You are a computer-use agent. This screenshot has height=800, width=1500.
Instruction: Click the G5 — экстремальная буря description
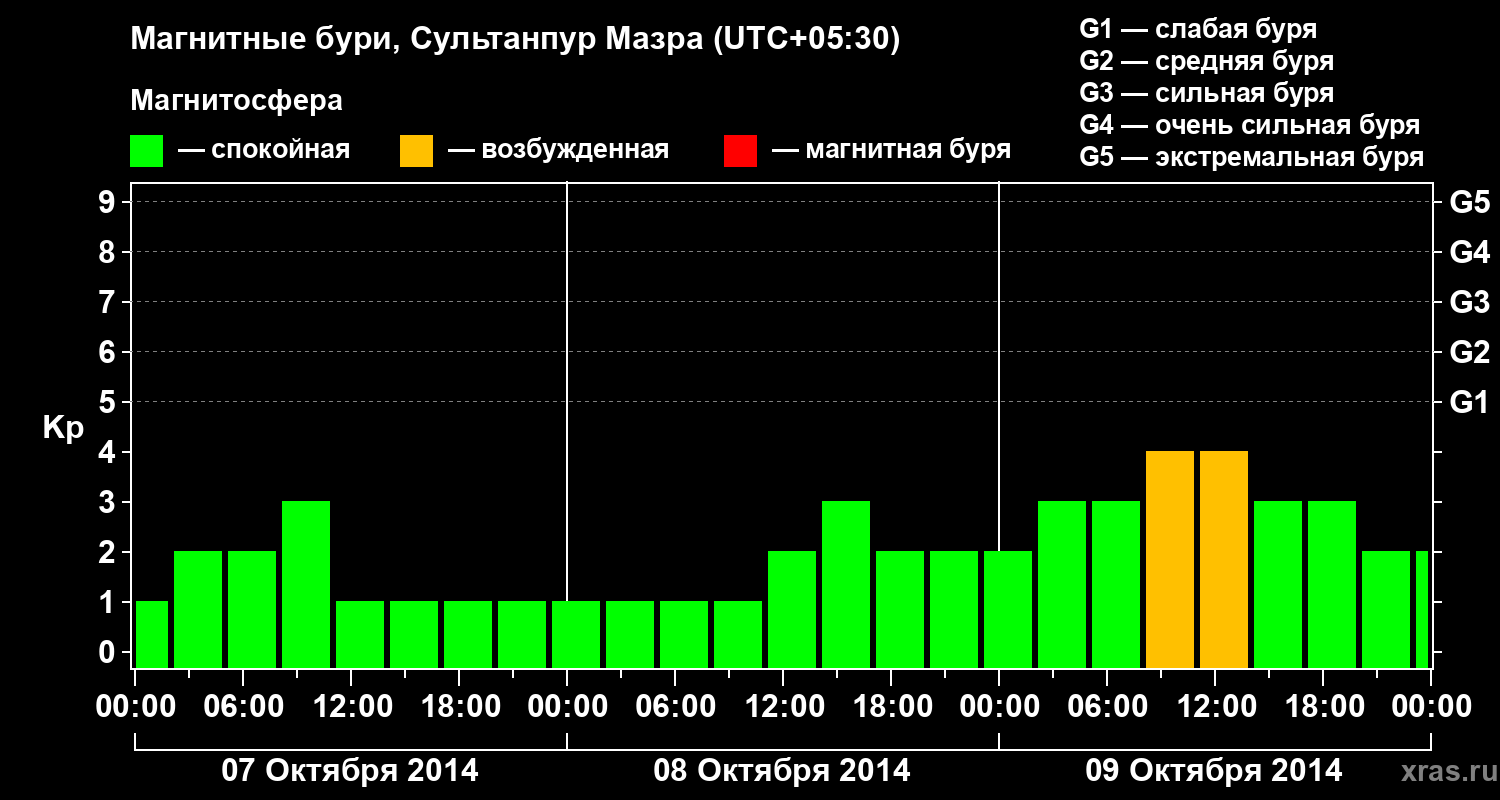pyautogui.click(x=1251, y=157)
